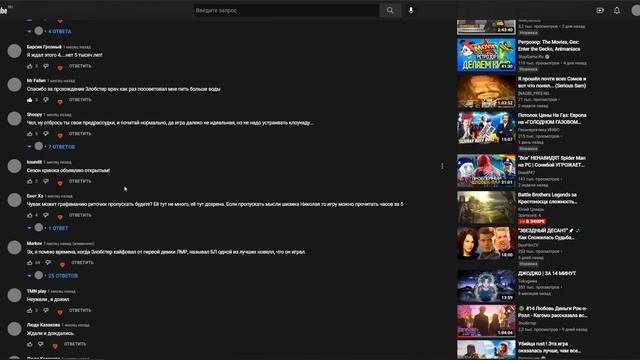Dislike the Mr Fallen comment
Screen dimensions: 640x360
[x=46, y=100]
